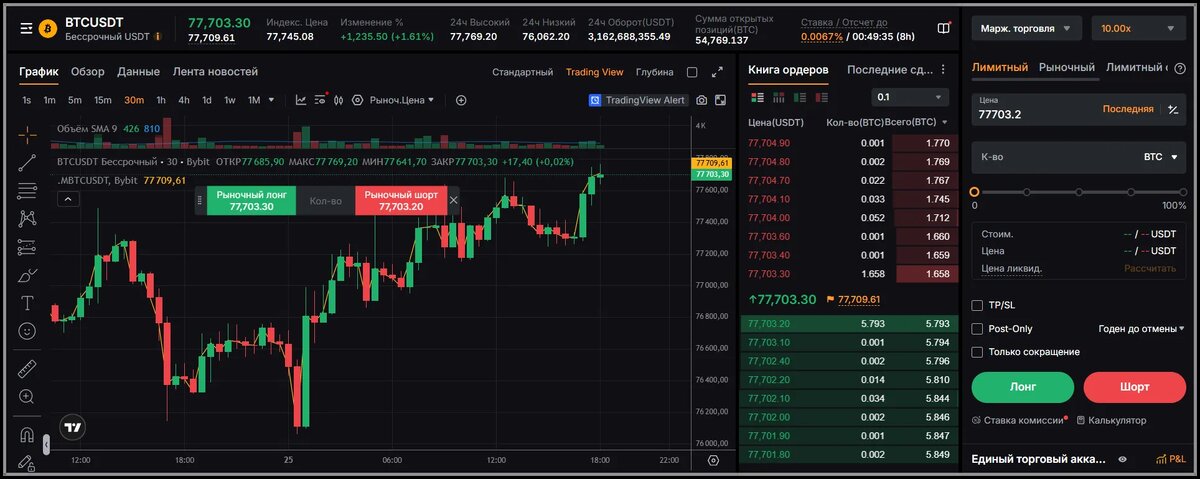Open the TradingView Alert button
Screen dimensions: 1200x479
638,100
